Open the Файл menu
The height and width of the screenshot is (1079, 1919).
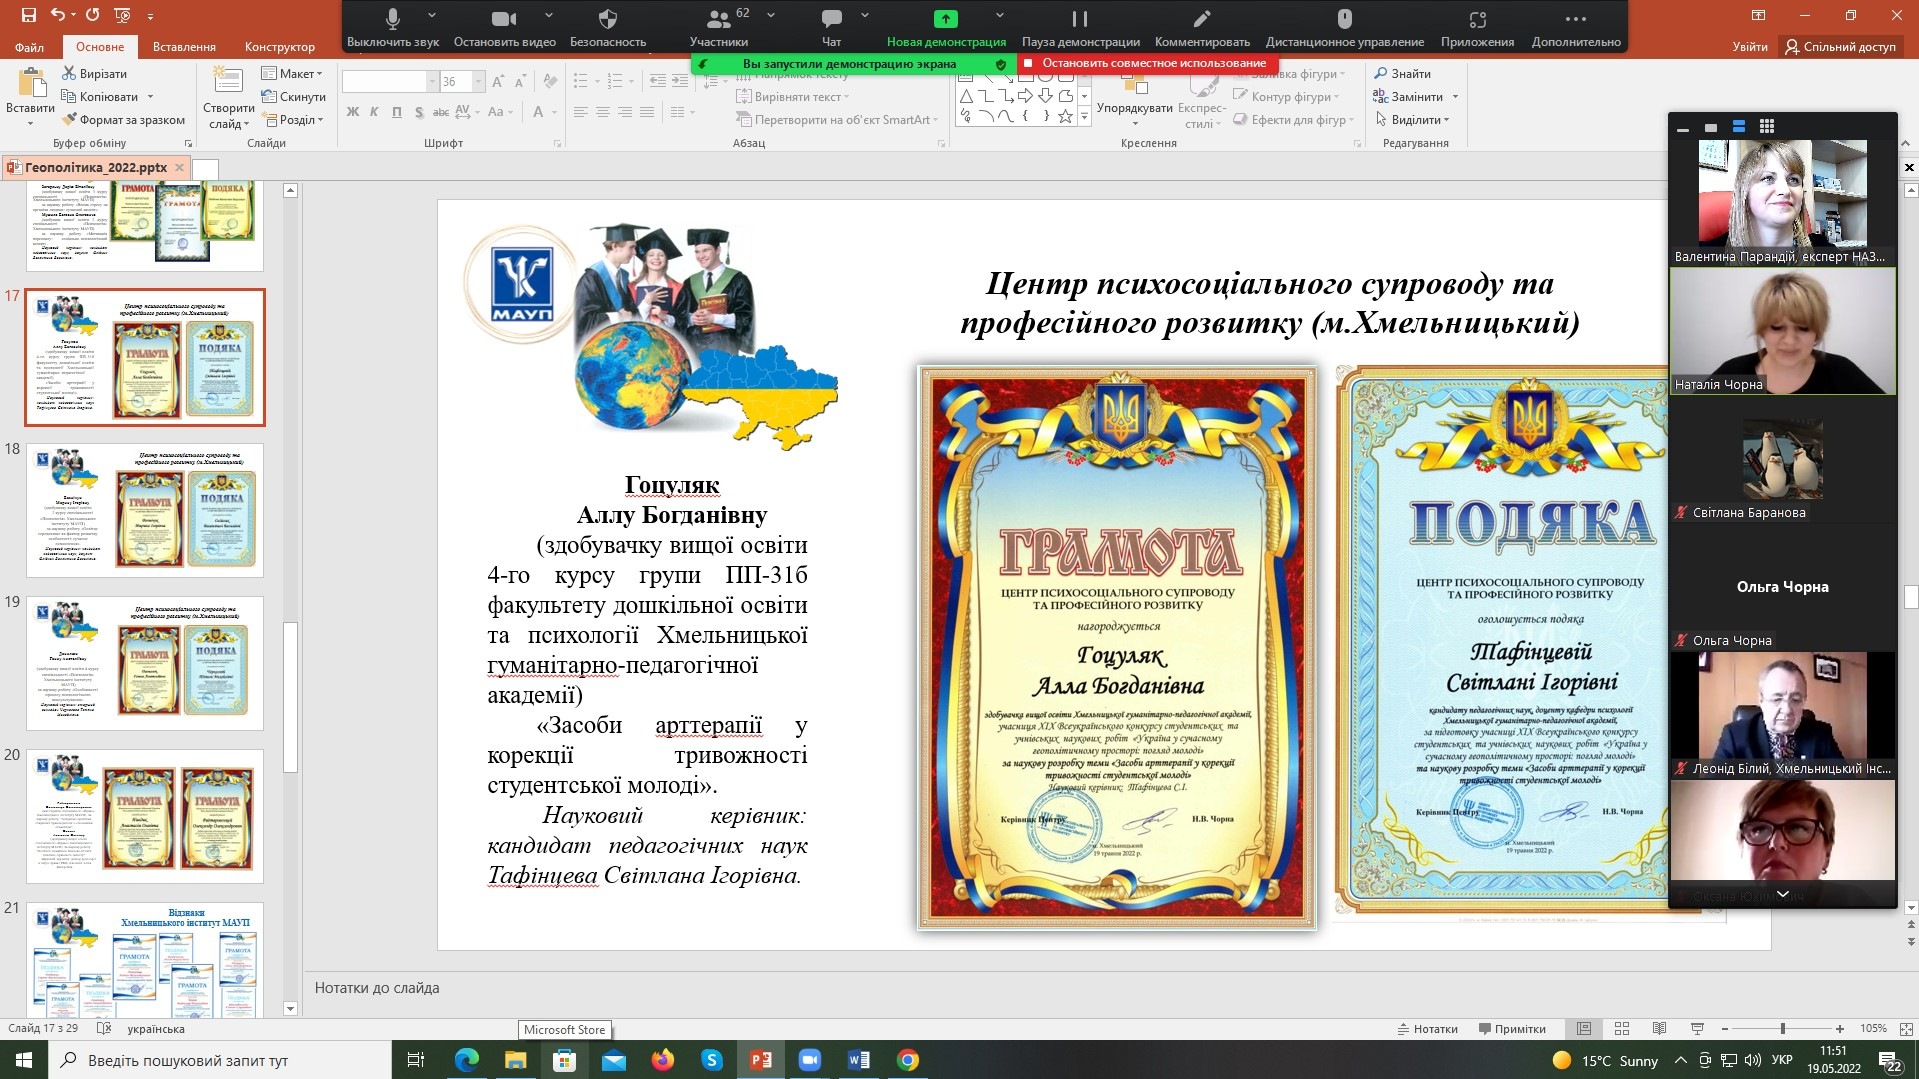click(30, 47)
